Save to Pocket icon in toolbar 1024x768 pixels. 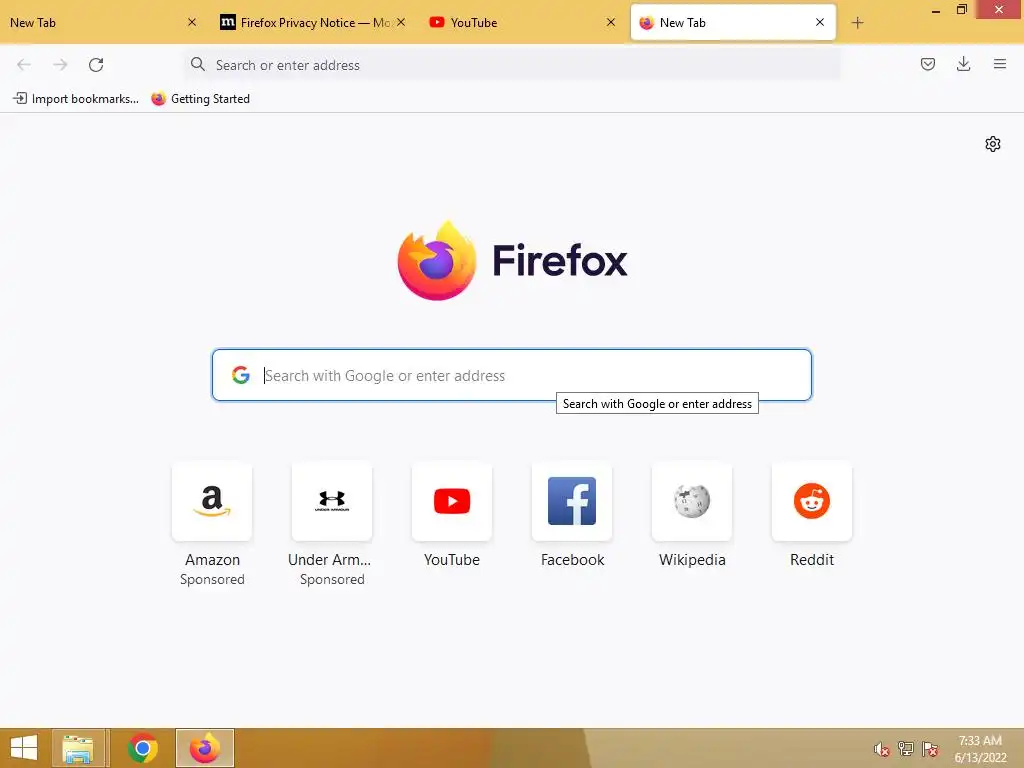point(927,64)
